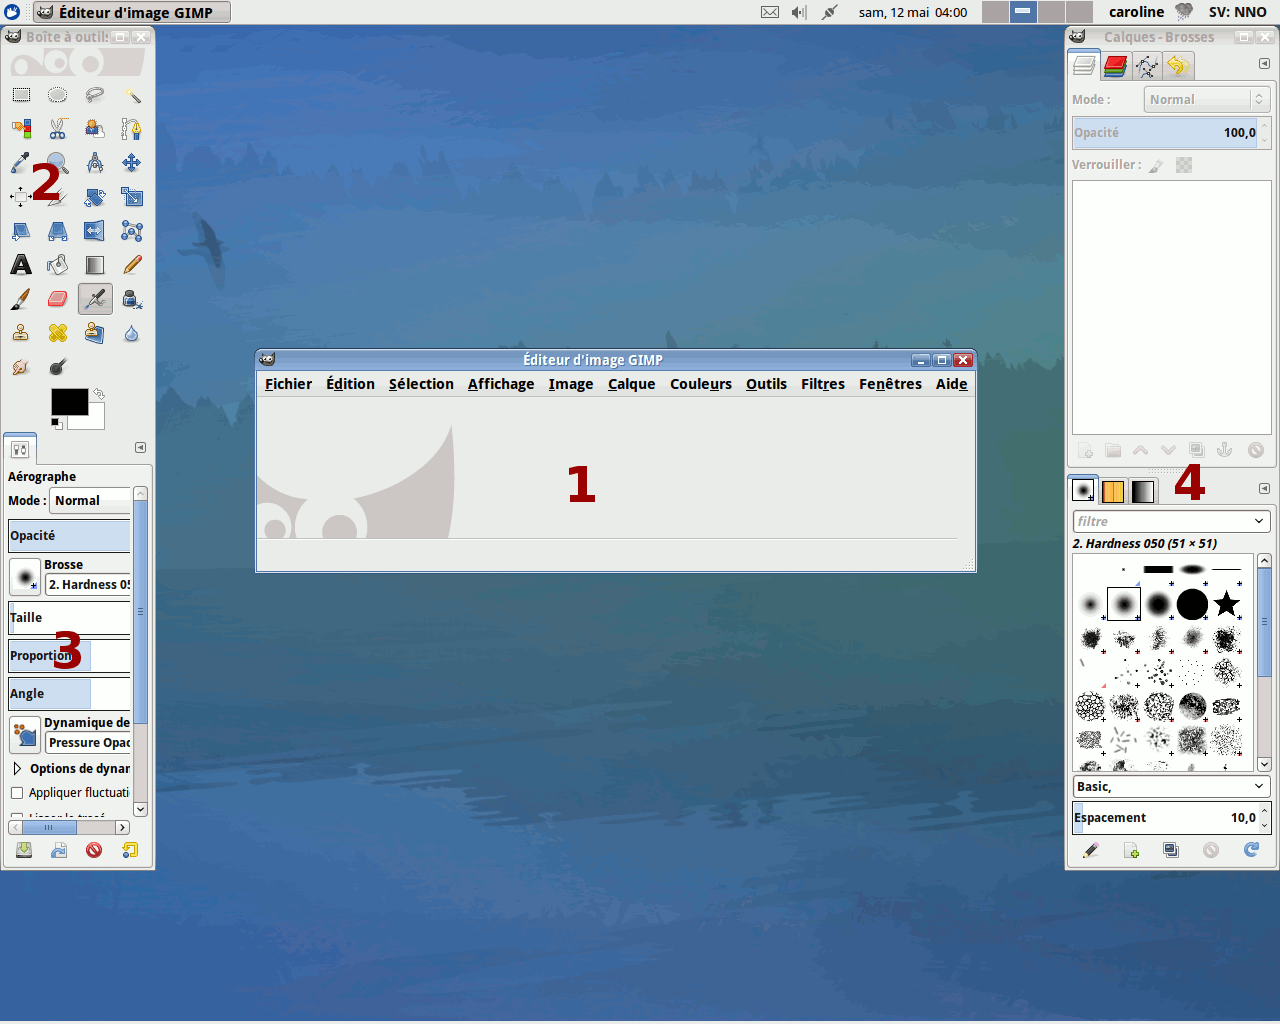Choose the Eraser tool
Viewport: 1280px width, 1024px height.
[58, 299]
